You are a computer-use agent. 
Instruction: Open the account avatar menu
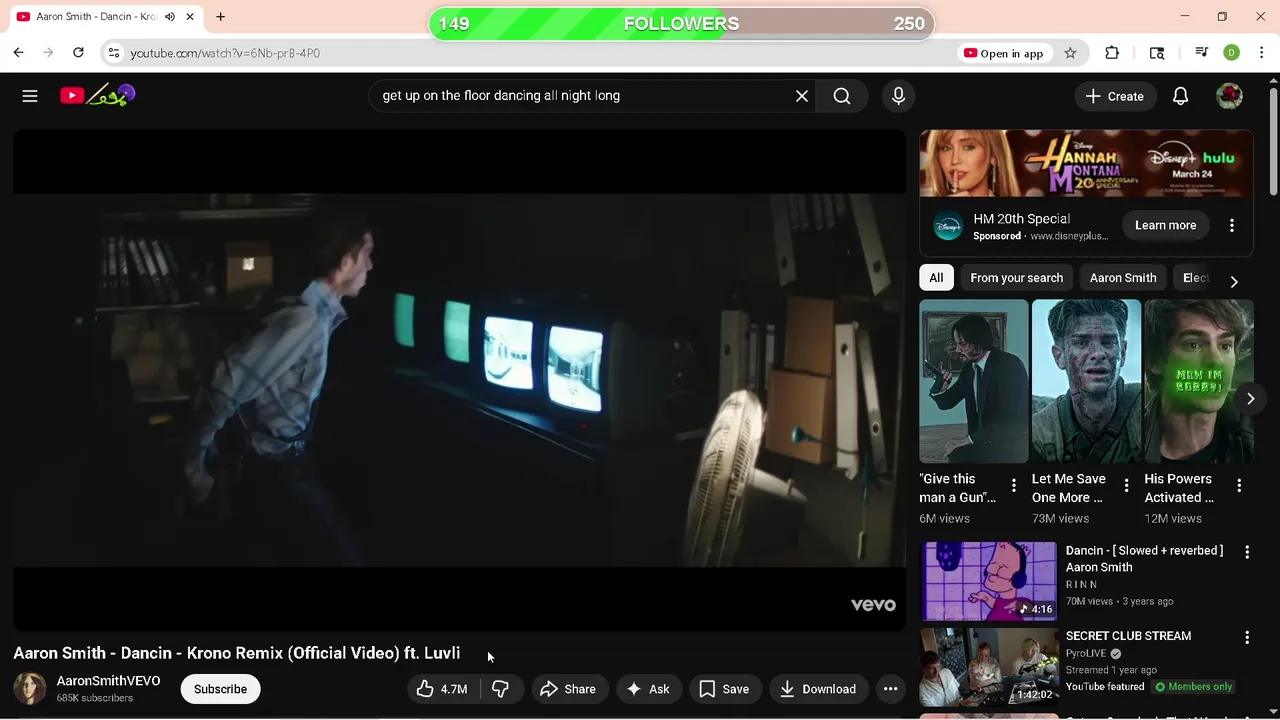pyautogui.click(x=1229, y=96)
